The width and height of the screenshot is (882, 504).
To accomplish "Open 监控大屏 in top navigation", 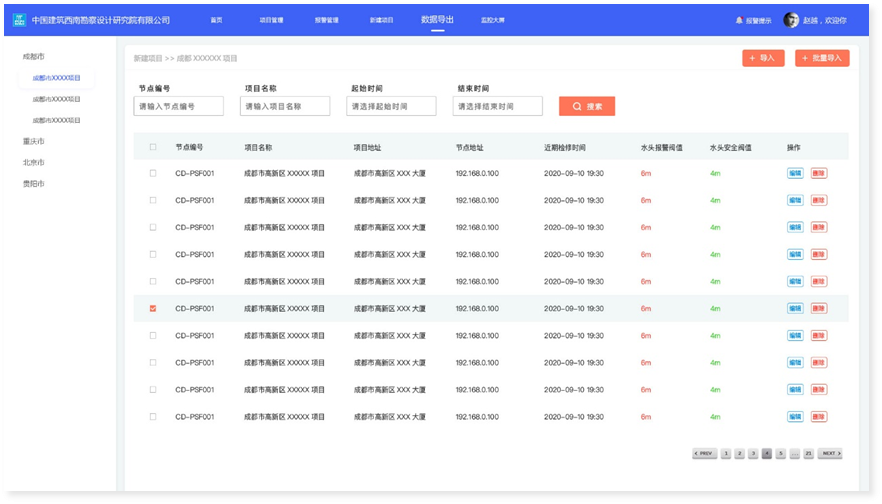I will click(x=493, y=20).
